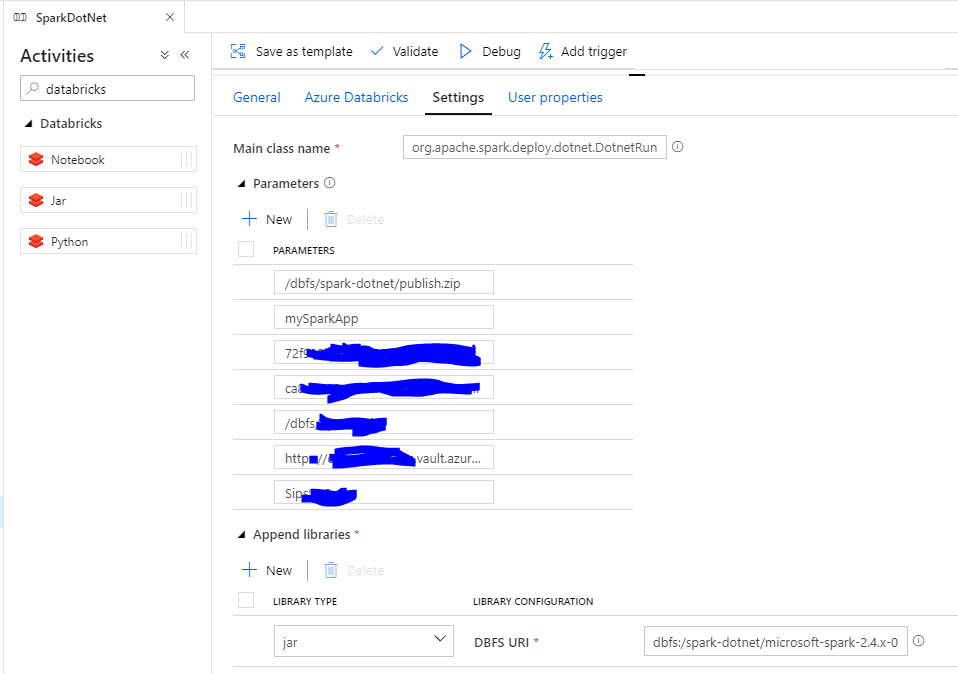Screen dimensions: 958x674
Task: Click the DBFS URI input field
Action: pos(775,640)
